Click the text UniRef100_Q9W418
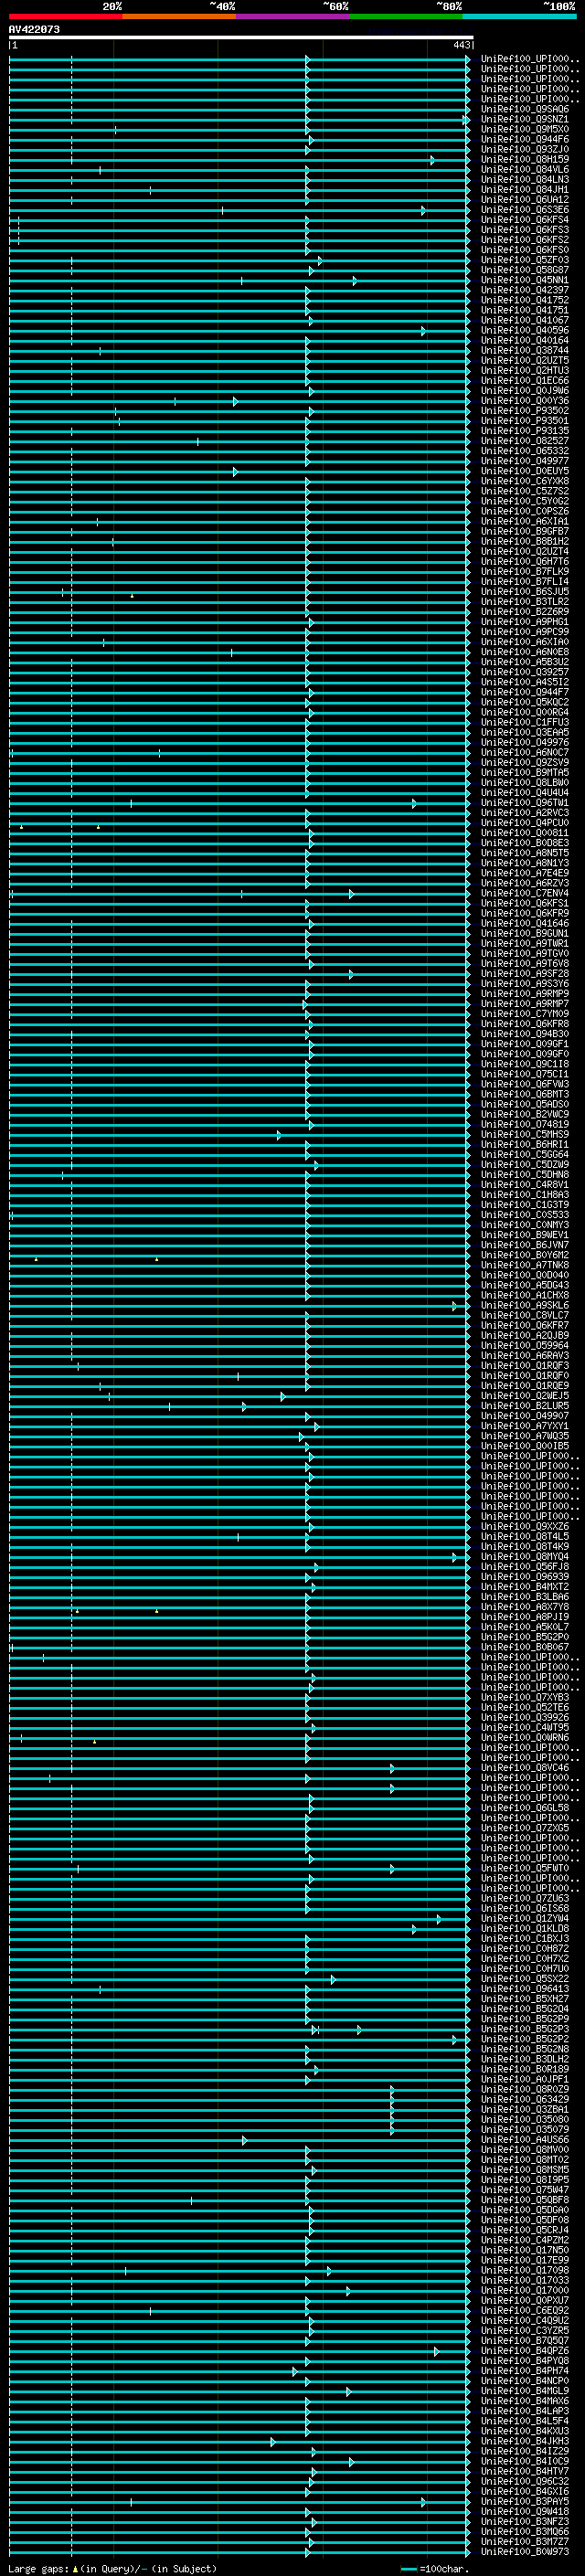The height and width of the screenshot is (2576, 585). pyautogui.click(x=524, y=2512)
